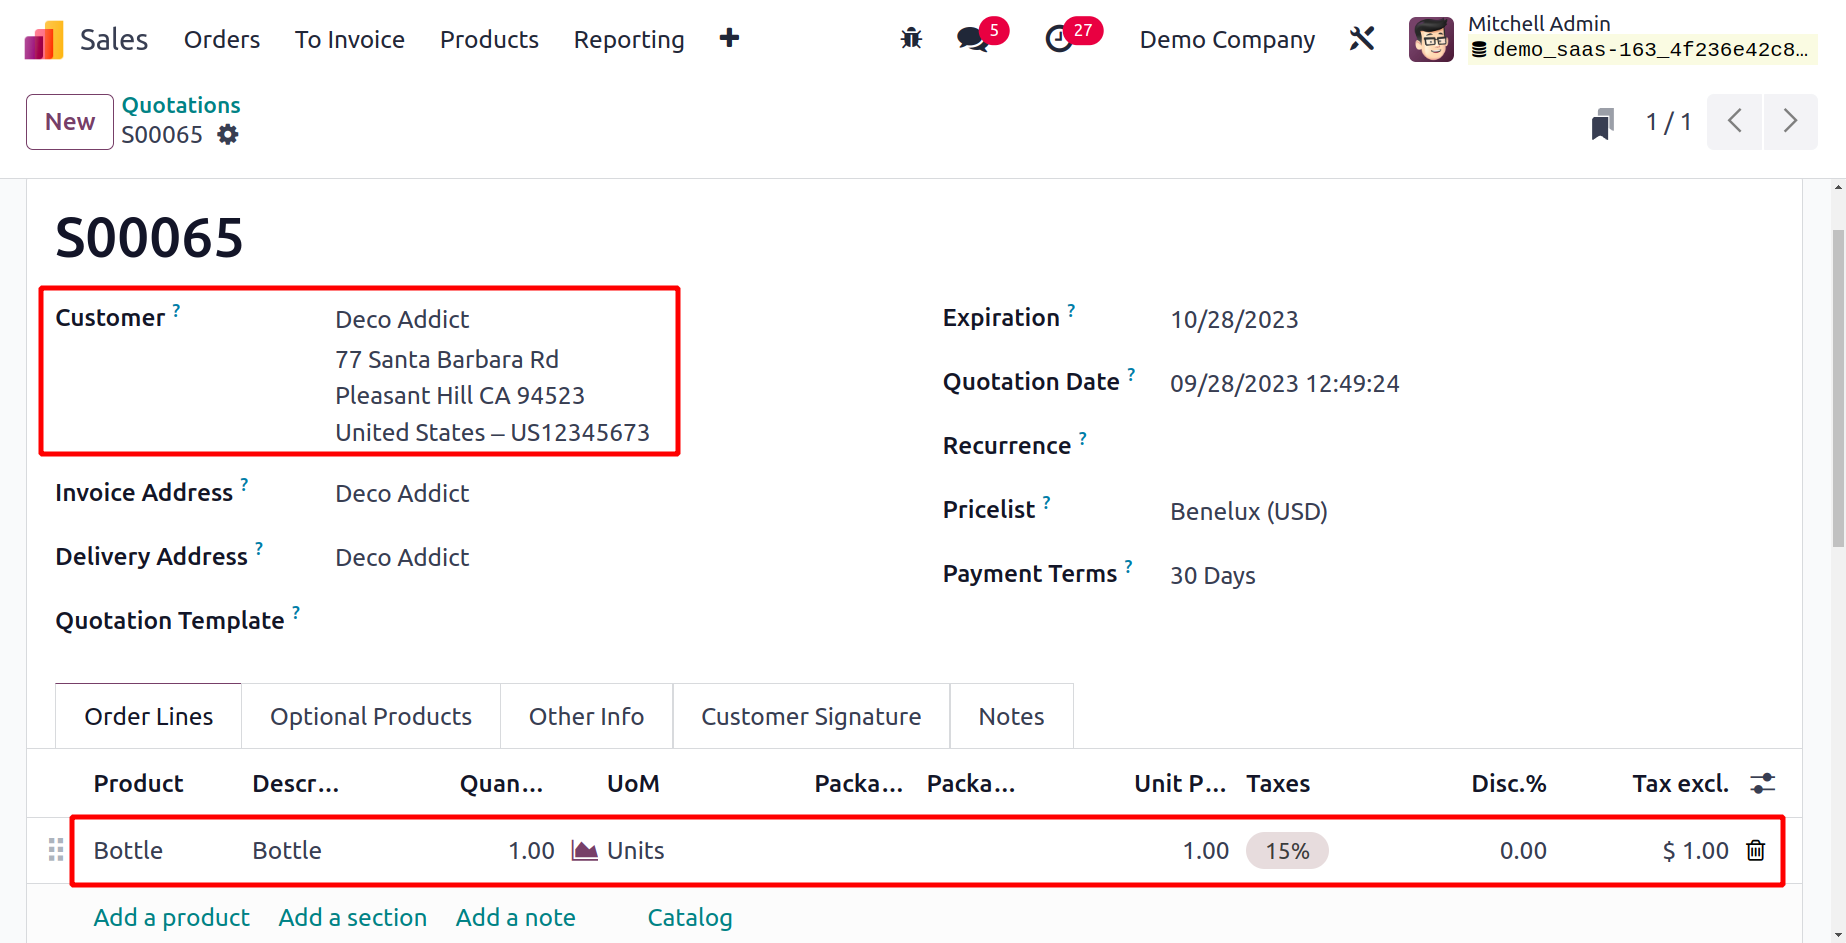
Task: Click the 15% tax tag
Action: 1286,851
